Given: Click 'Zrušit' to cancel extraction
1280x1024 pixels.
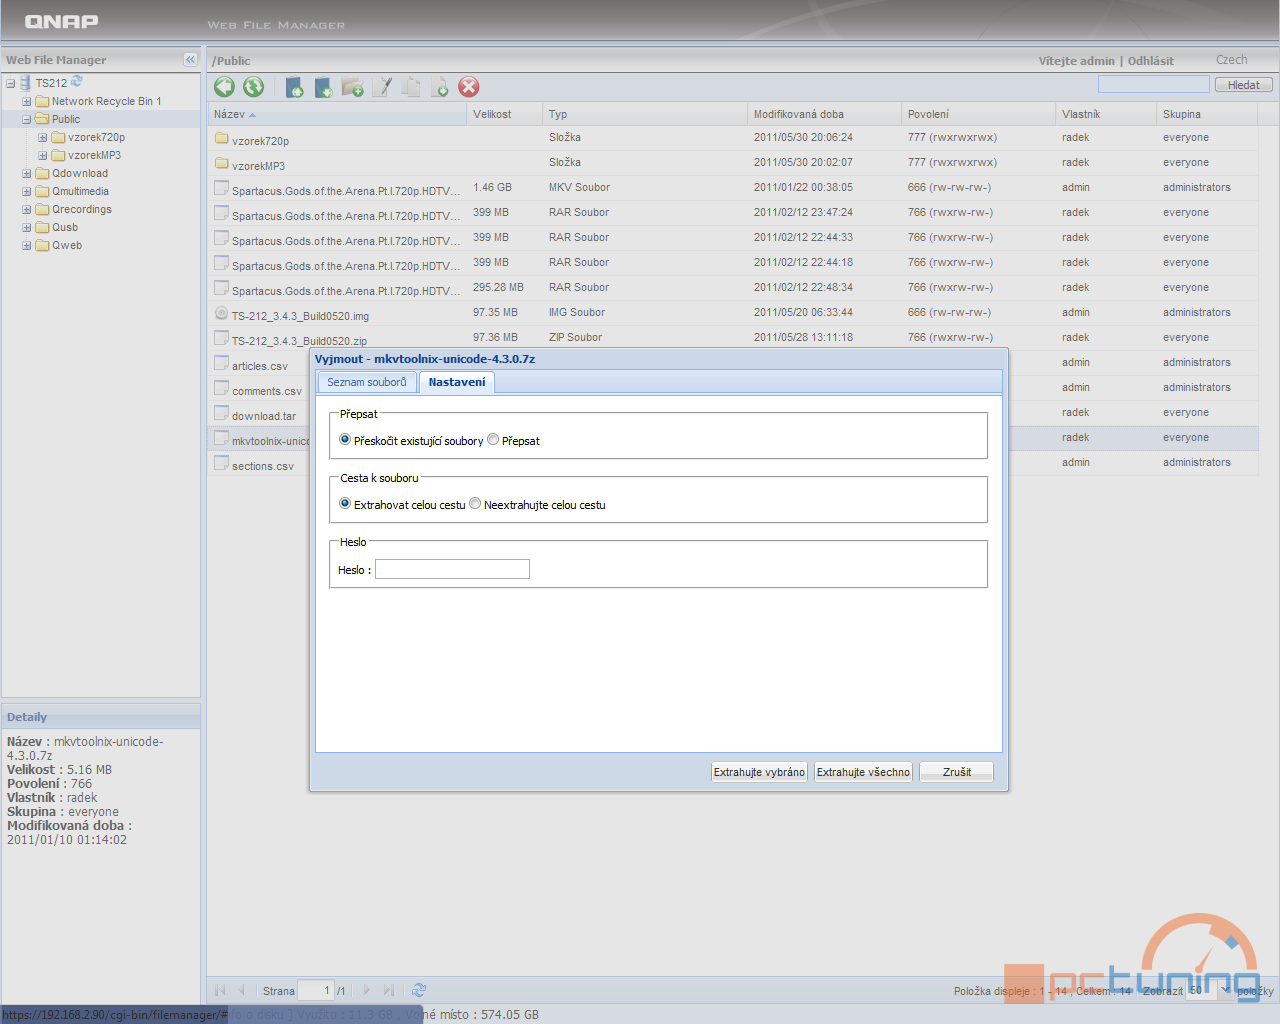Looking at the screenshot, I should (957, 772).
